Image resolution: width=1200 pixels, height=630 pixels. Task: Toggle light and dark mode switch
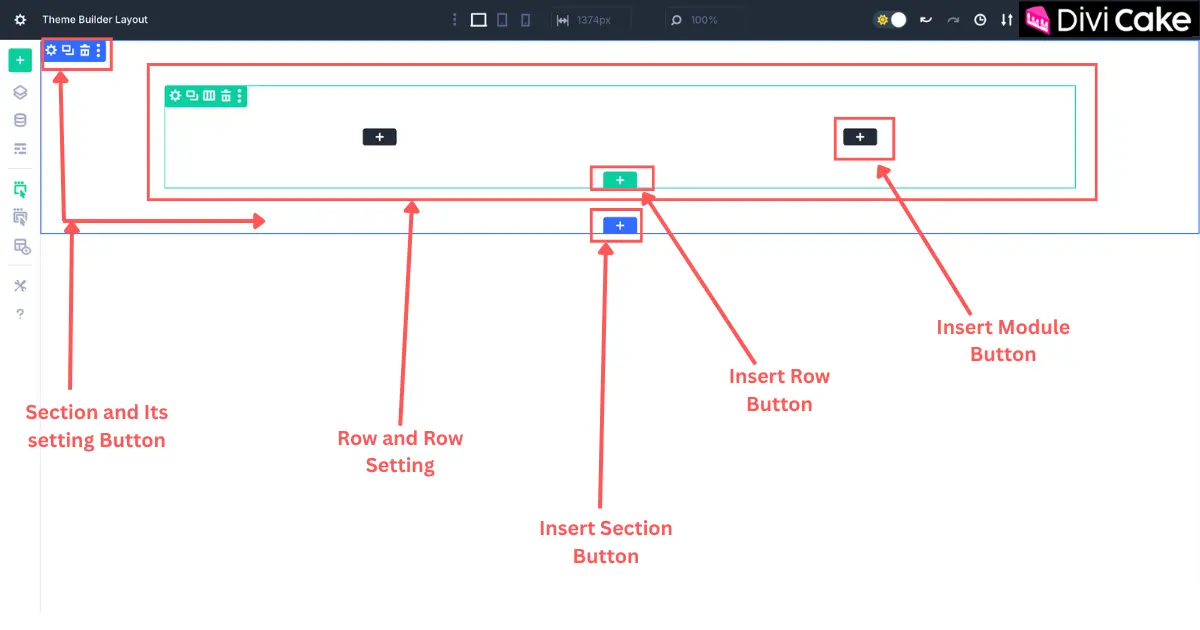(890, 20)
